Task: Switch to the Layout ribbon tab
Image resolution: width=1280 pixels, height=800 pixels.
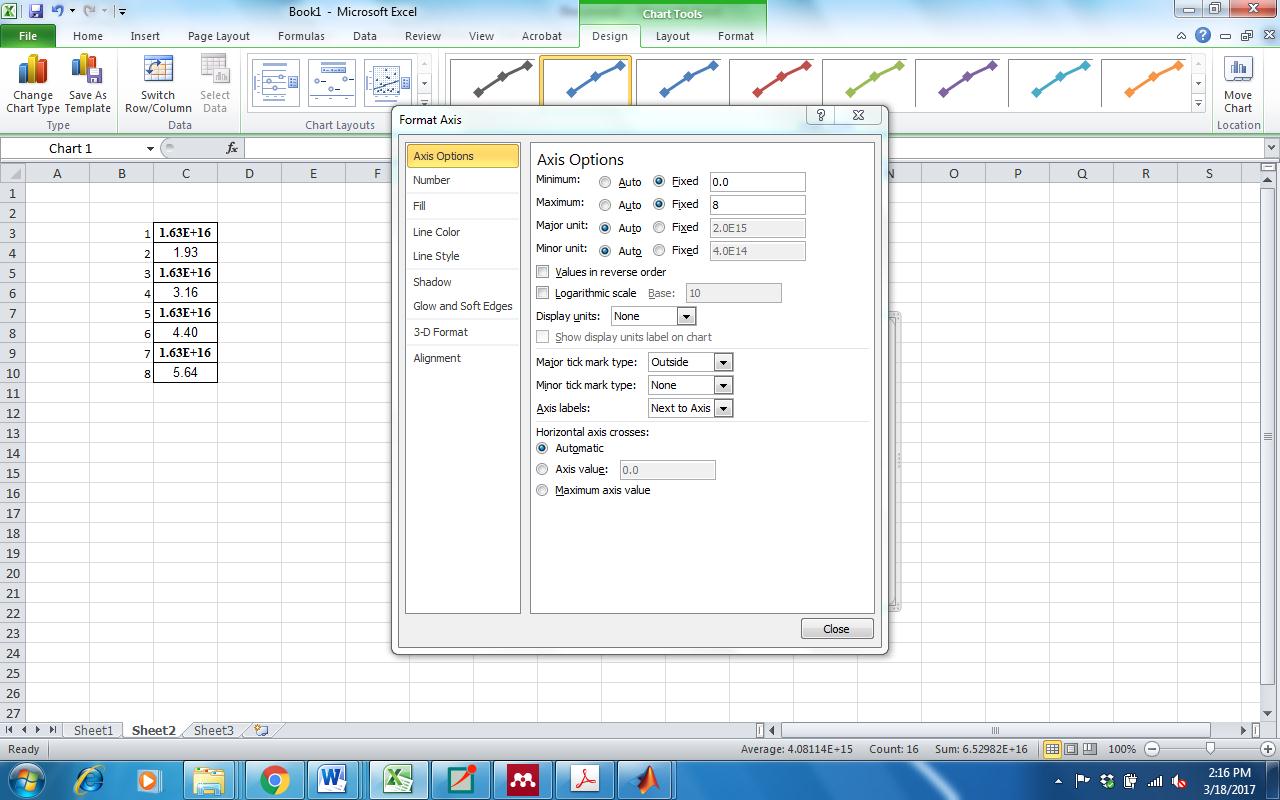Action: click(672, 35)
